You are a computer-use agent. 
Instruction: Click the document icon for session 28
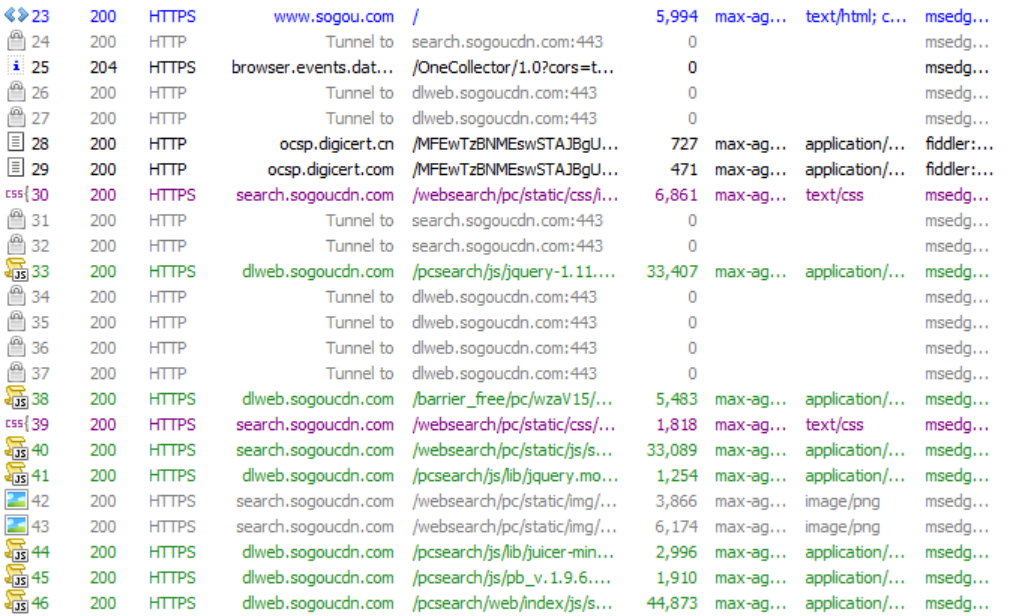point(16,143)
